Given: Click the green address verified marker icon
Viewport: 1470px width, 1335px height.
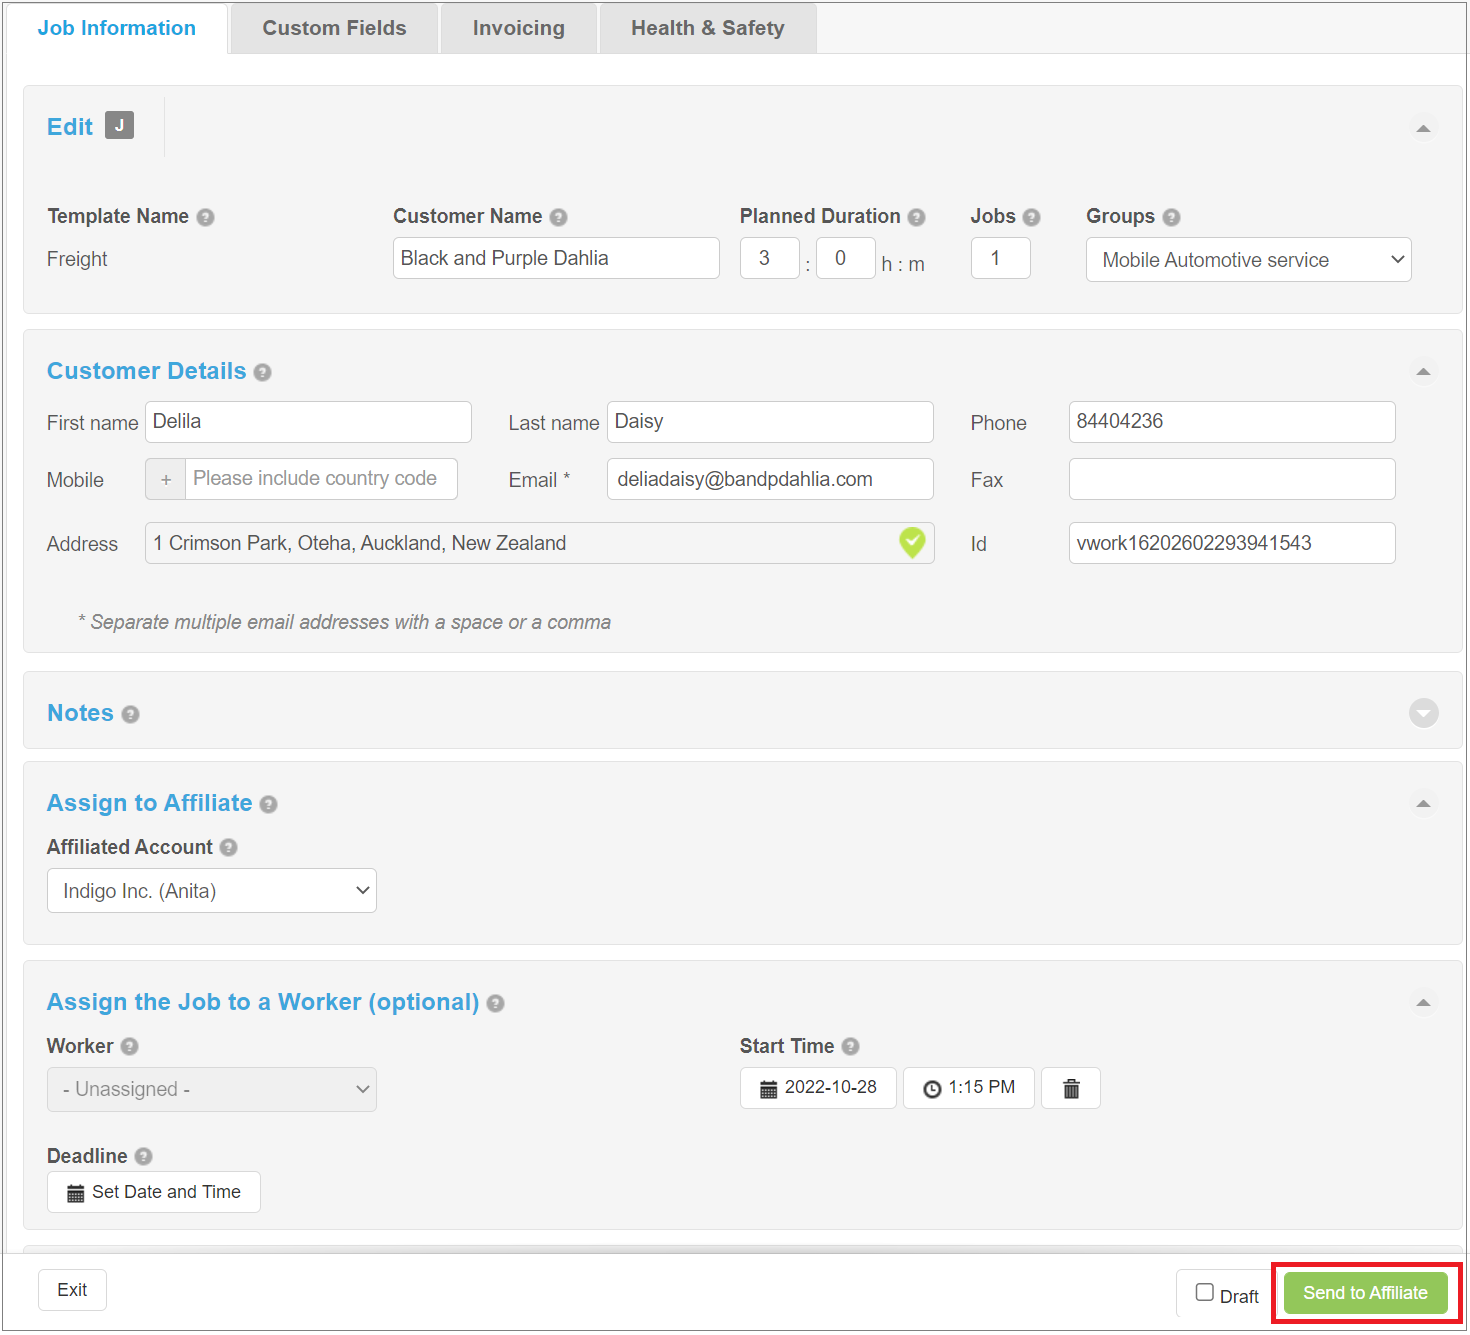Looking at the screenshot, I should 912,542.
